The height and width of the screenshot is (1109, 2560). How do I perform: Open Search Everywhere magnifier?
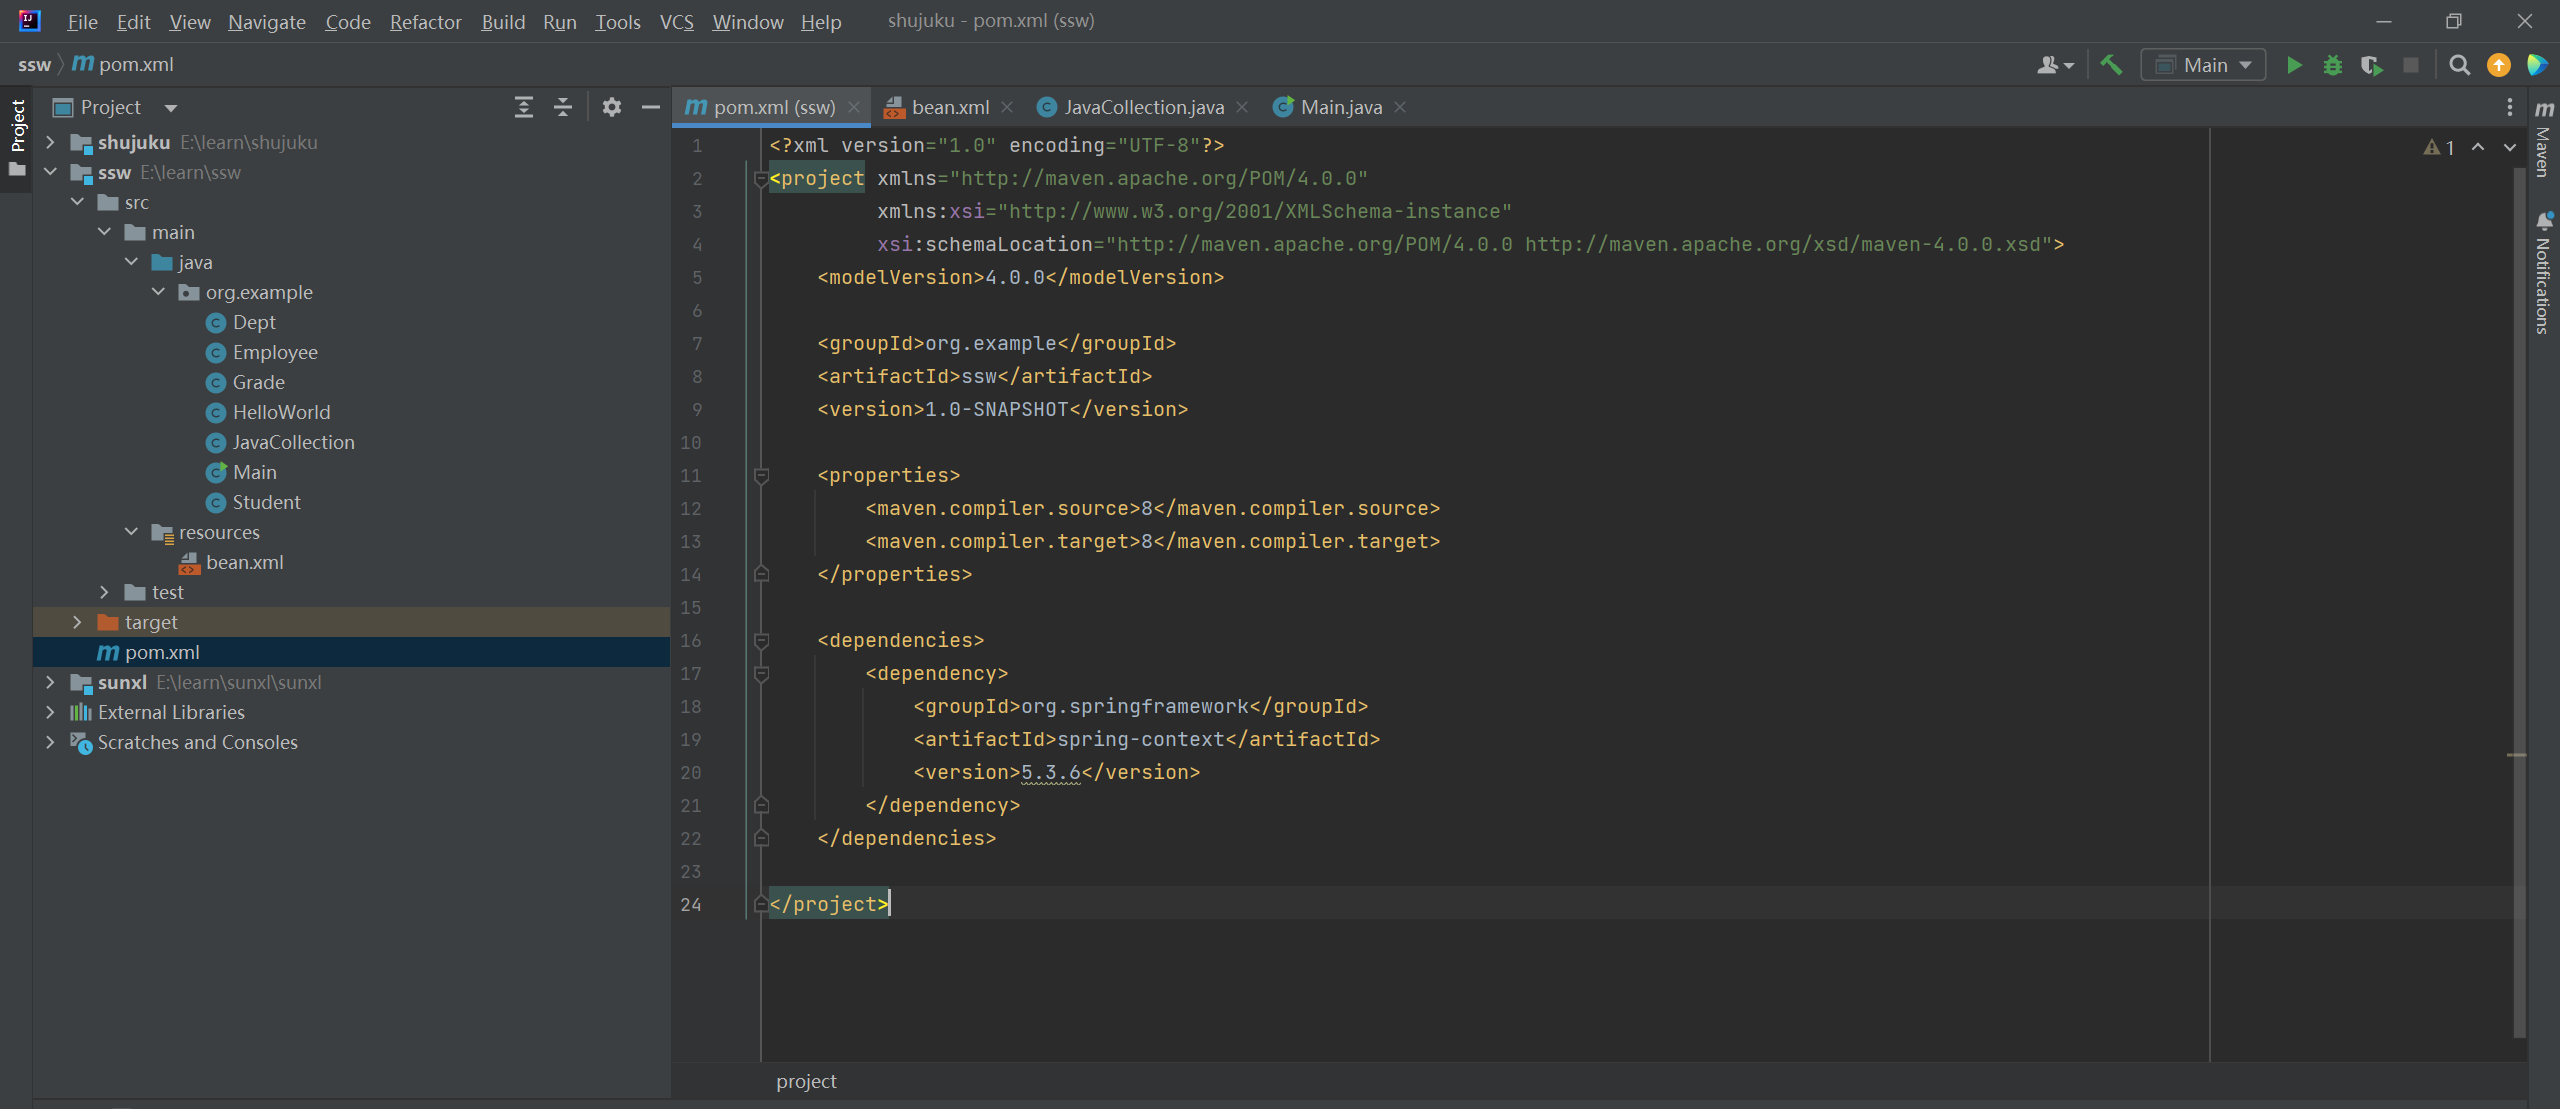(x=2459, y=65)
